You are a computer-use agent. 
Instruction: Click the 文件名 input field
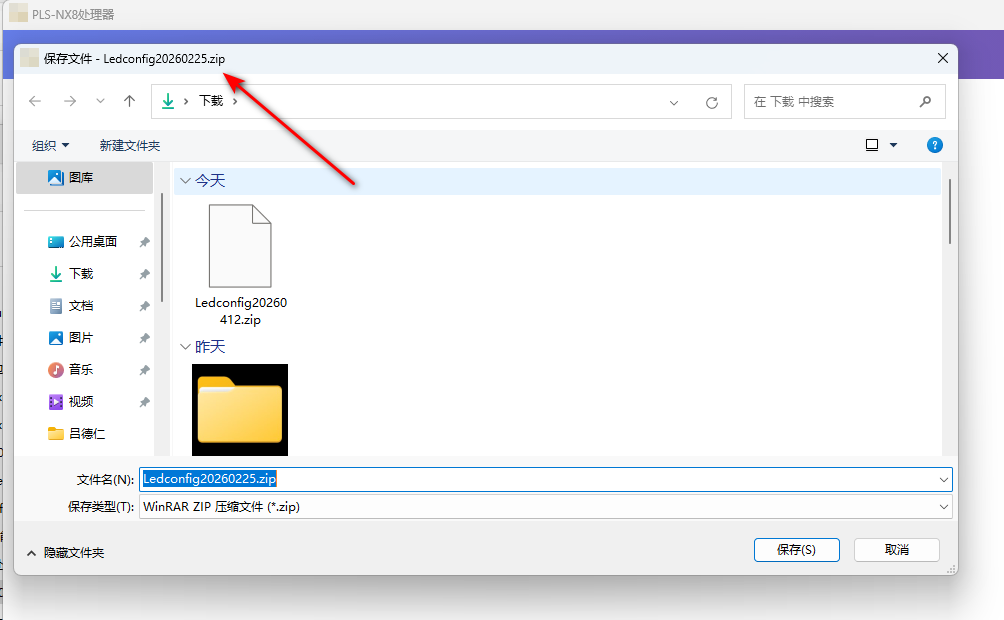click(x=537, y=479)
